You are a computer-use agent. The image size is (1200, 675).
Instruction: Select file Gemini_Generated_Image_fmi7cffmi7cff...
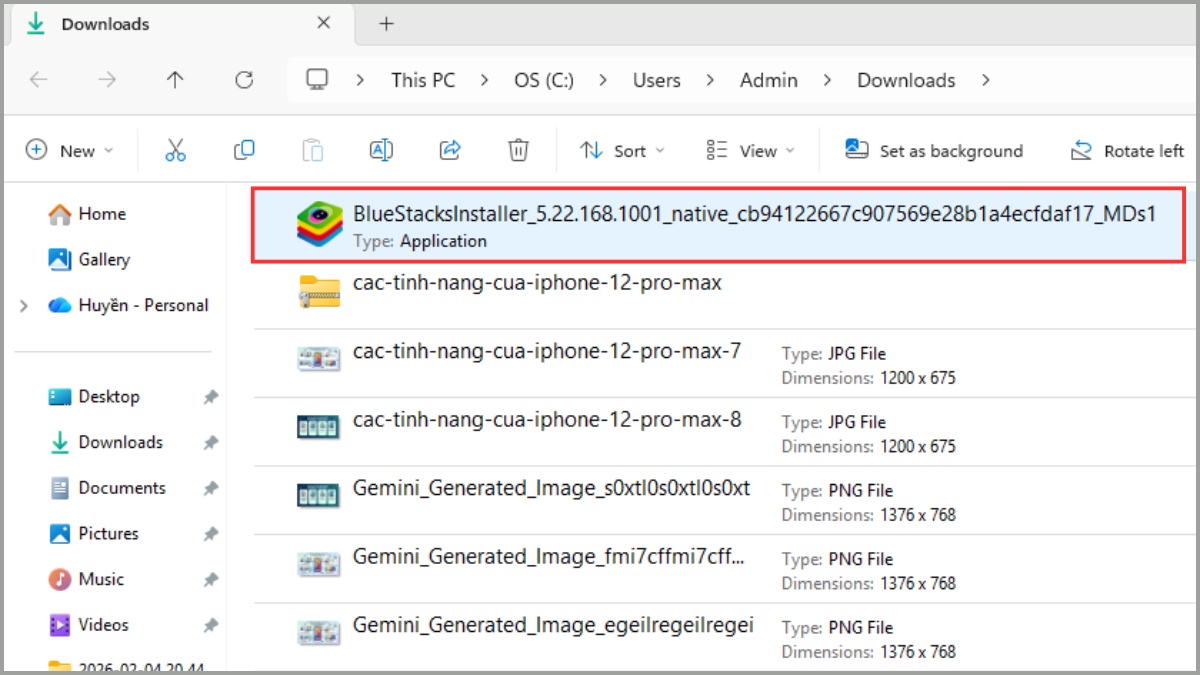pos(548,557)
